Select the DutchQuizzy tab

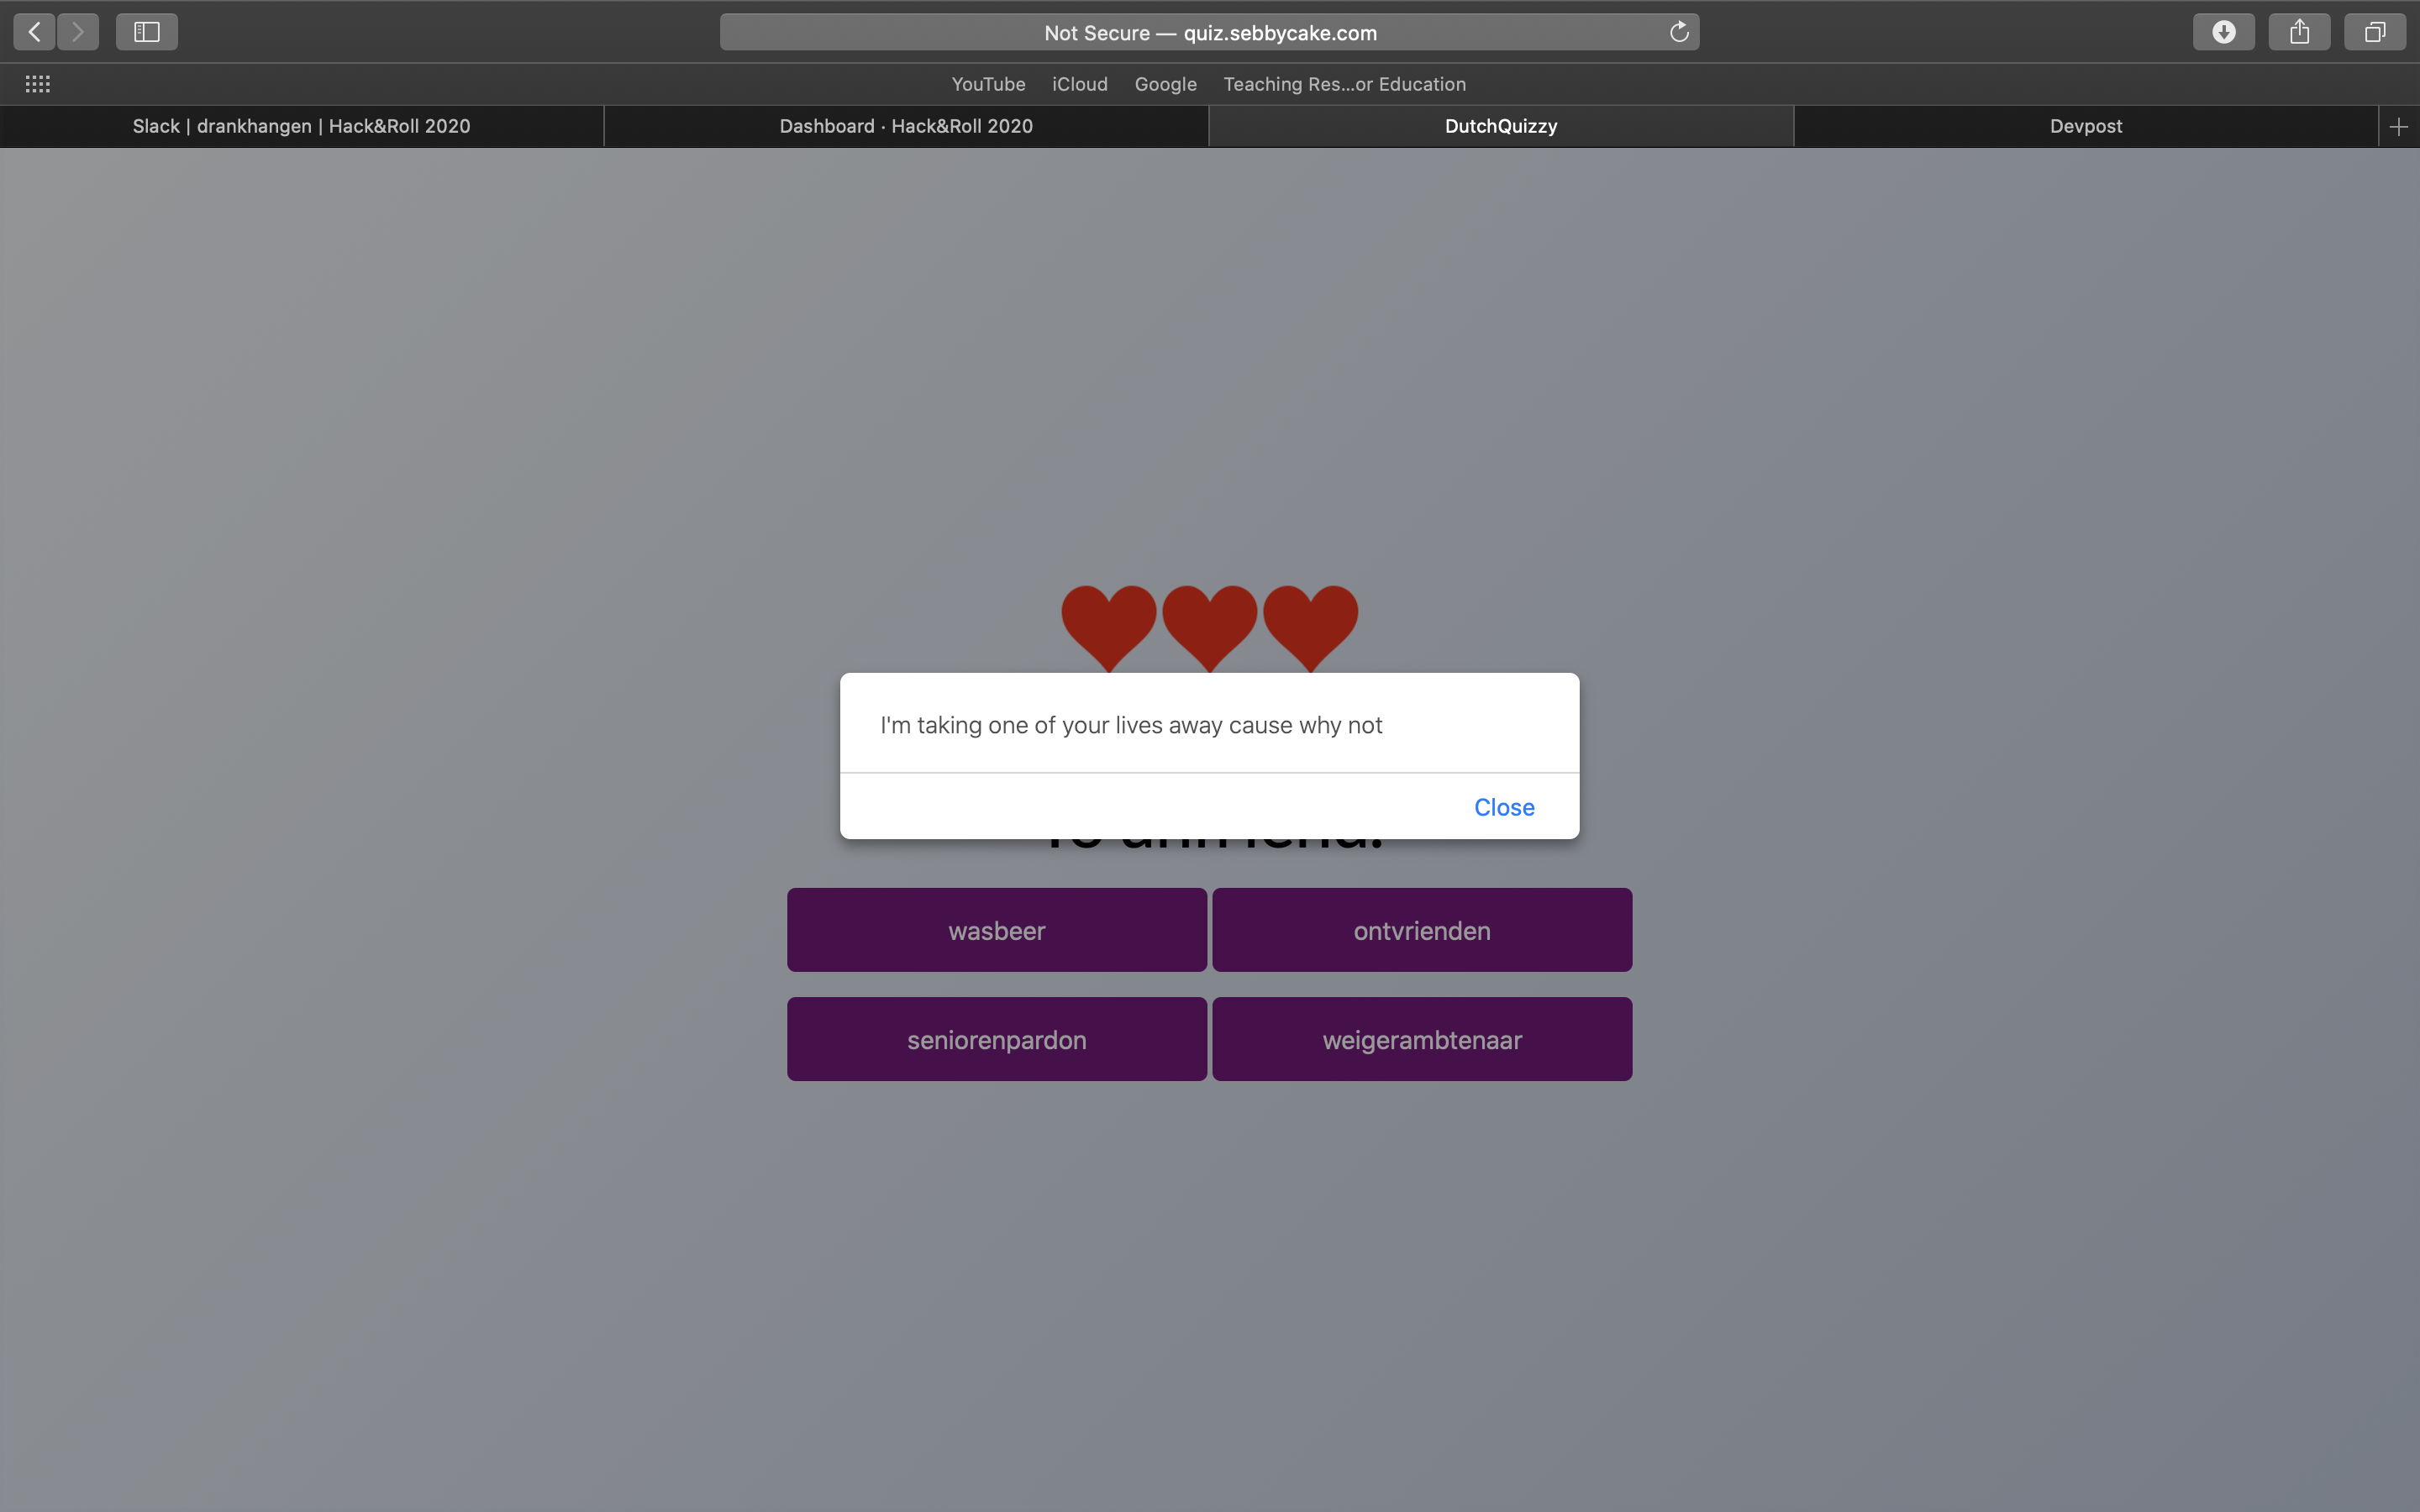pos(1500,127)
